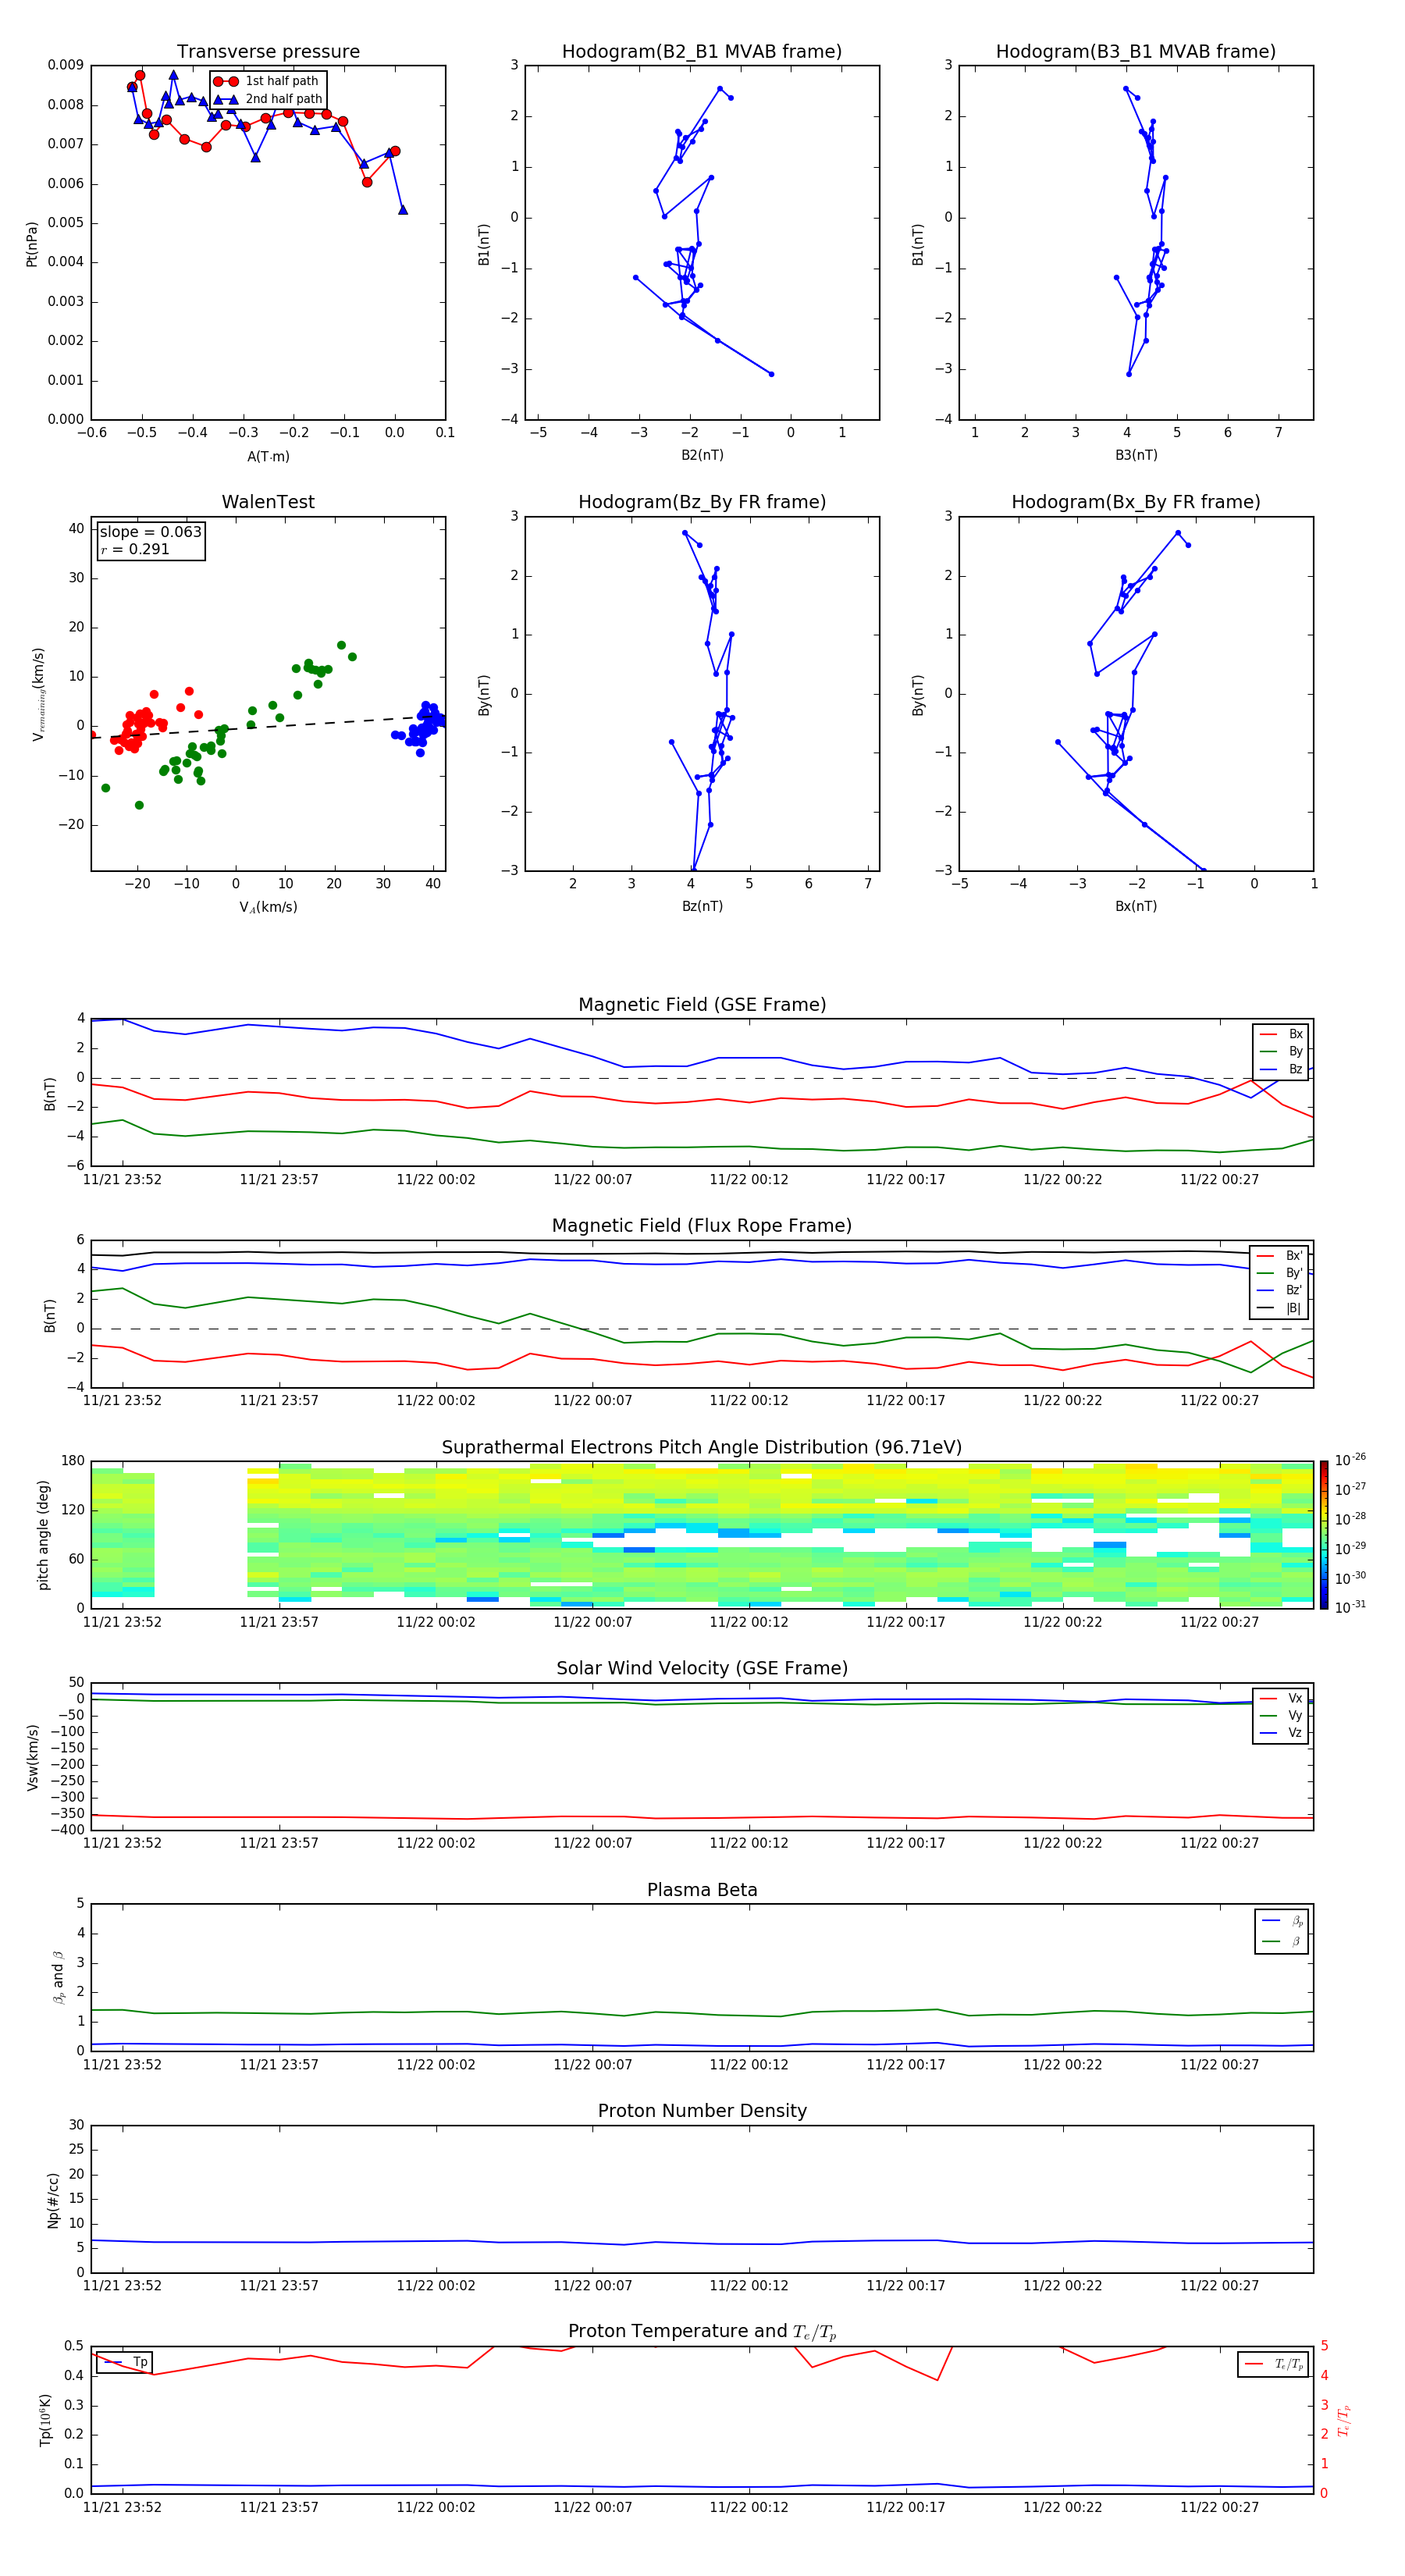
Task: Click the β legend entry in Plasma Beta plot
Action: pos(1282,1942)
